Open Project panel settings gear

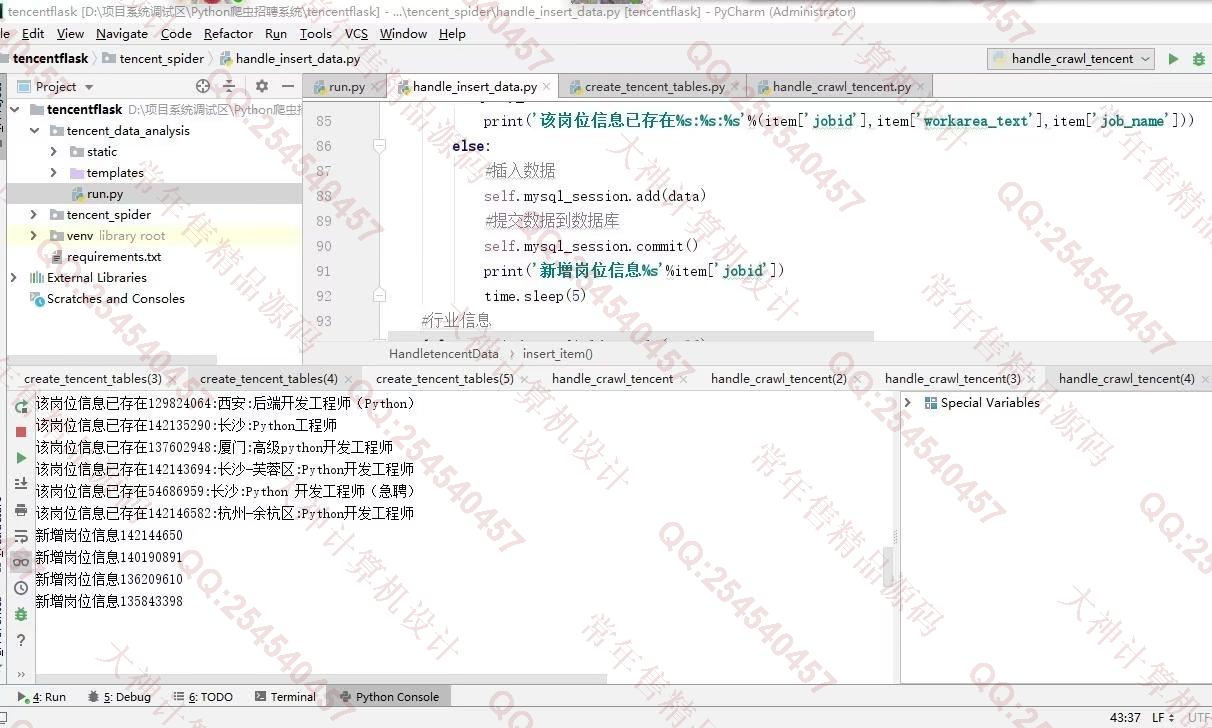[x=262, y=86]
